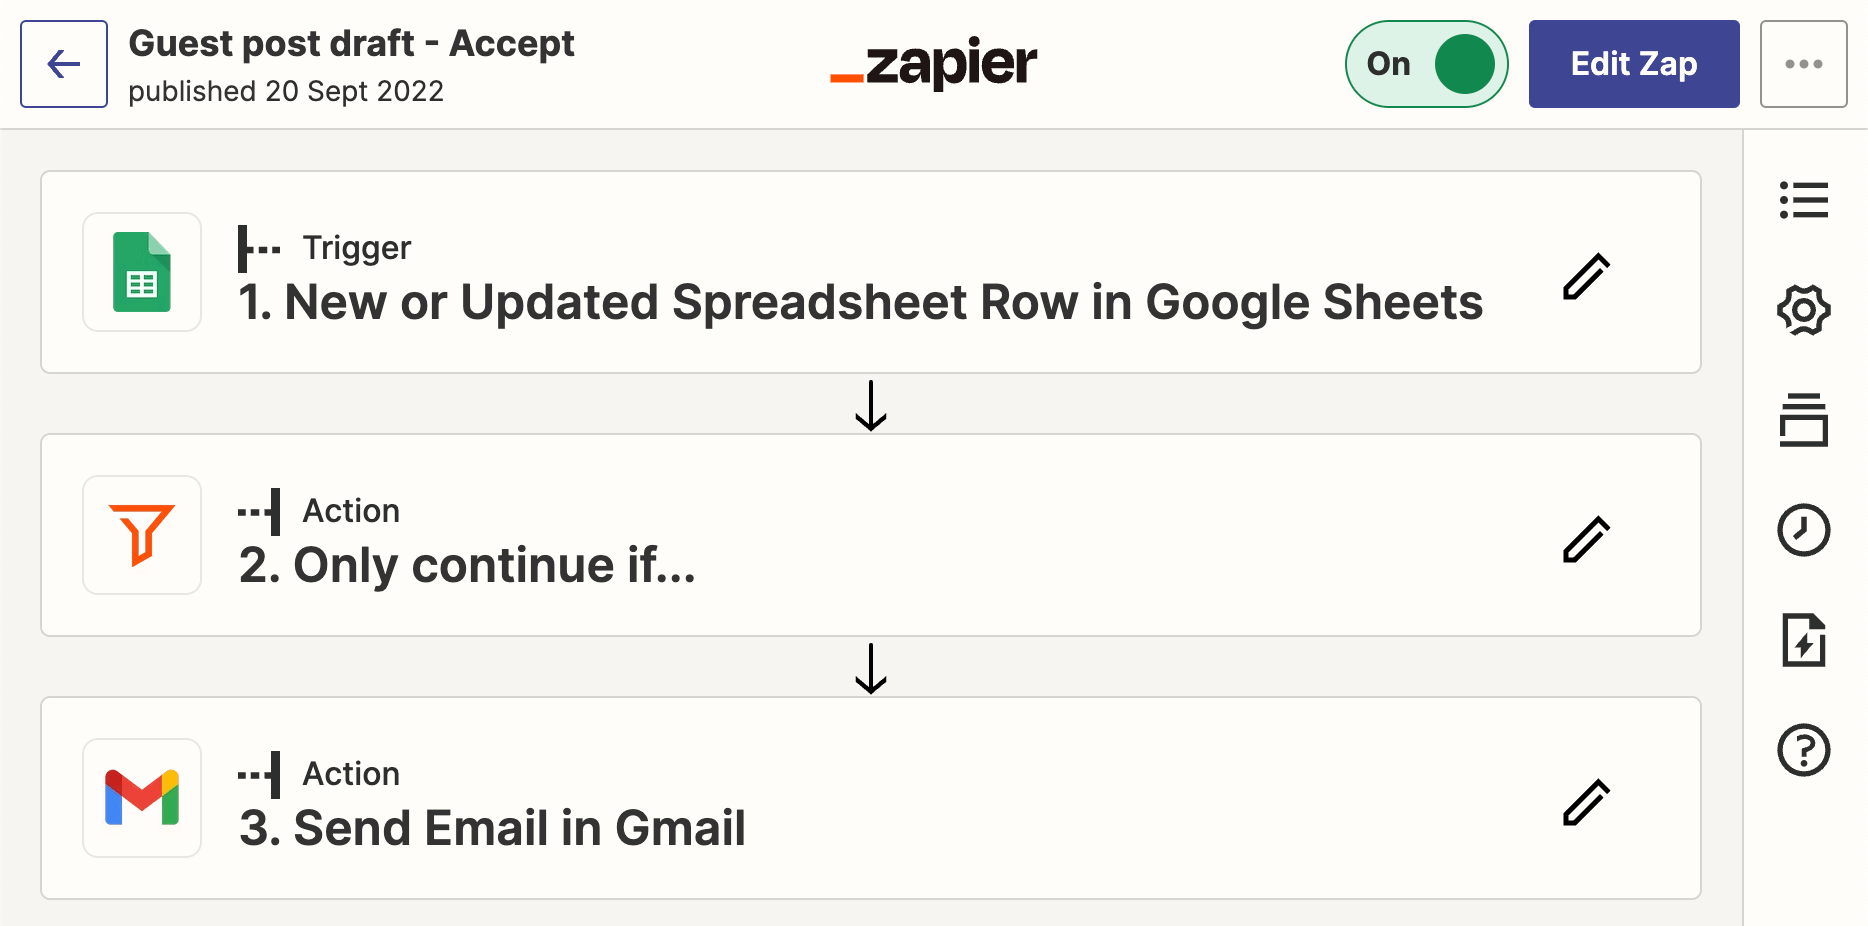Open the Guest post draft trigger step card
The width and height of the screenshot is (1868, 926).
870,272
